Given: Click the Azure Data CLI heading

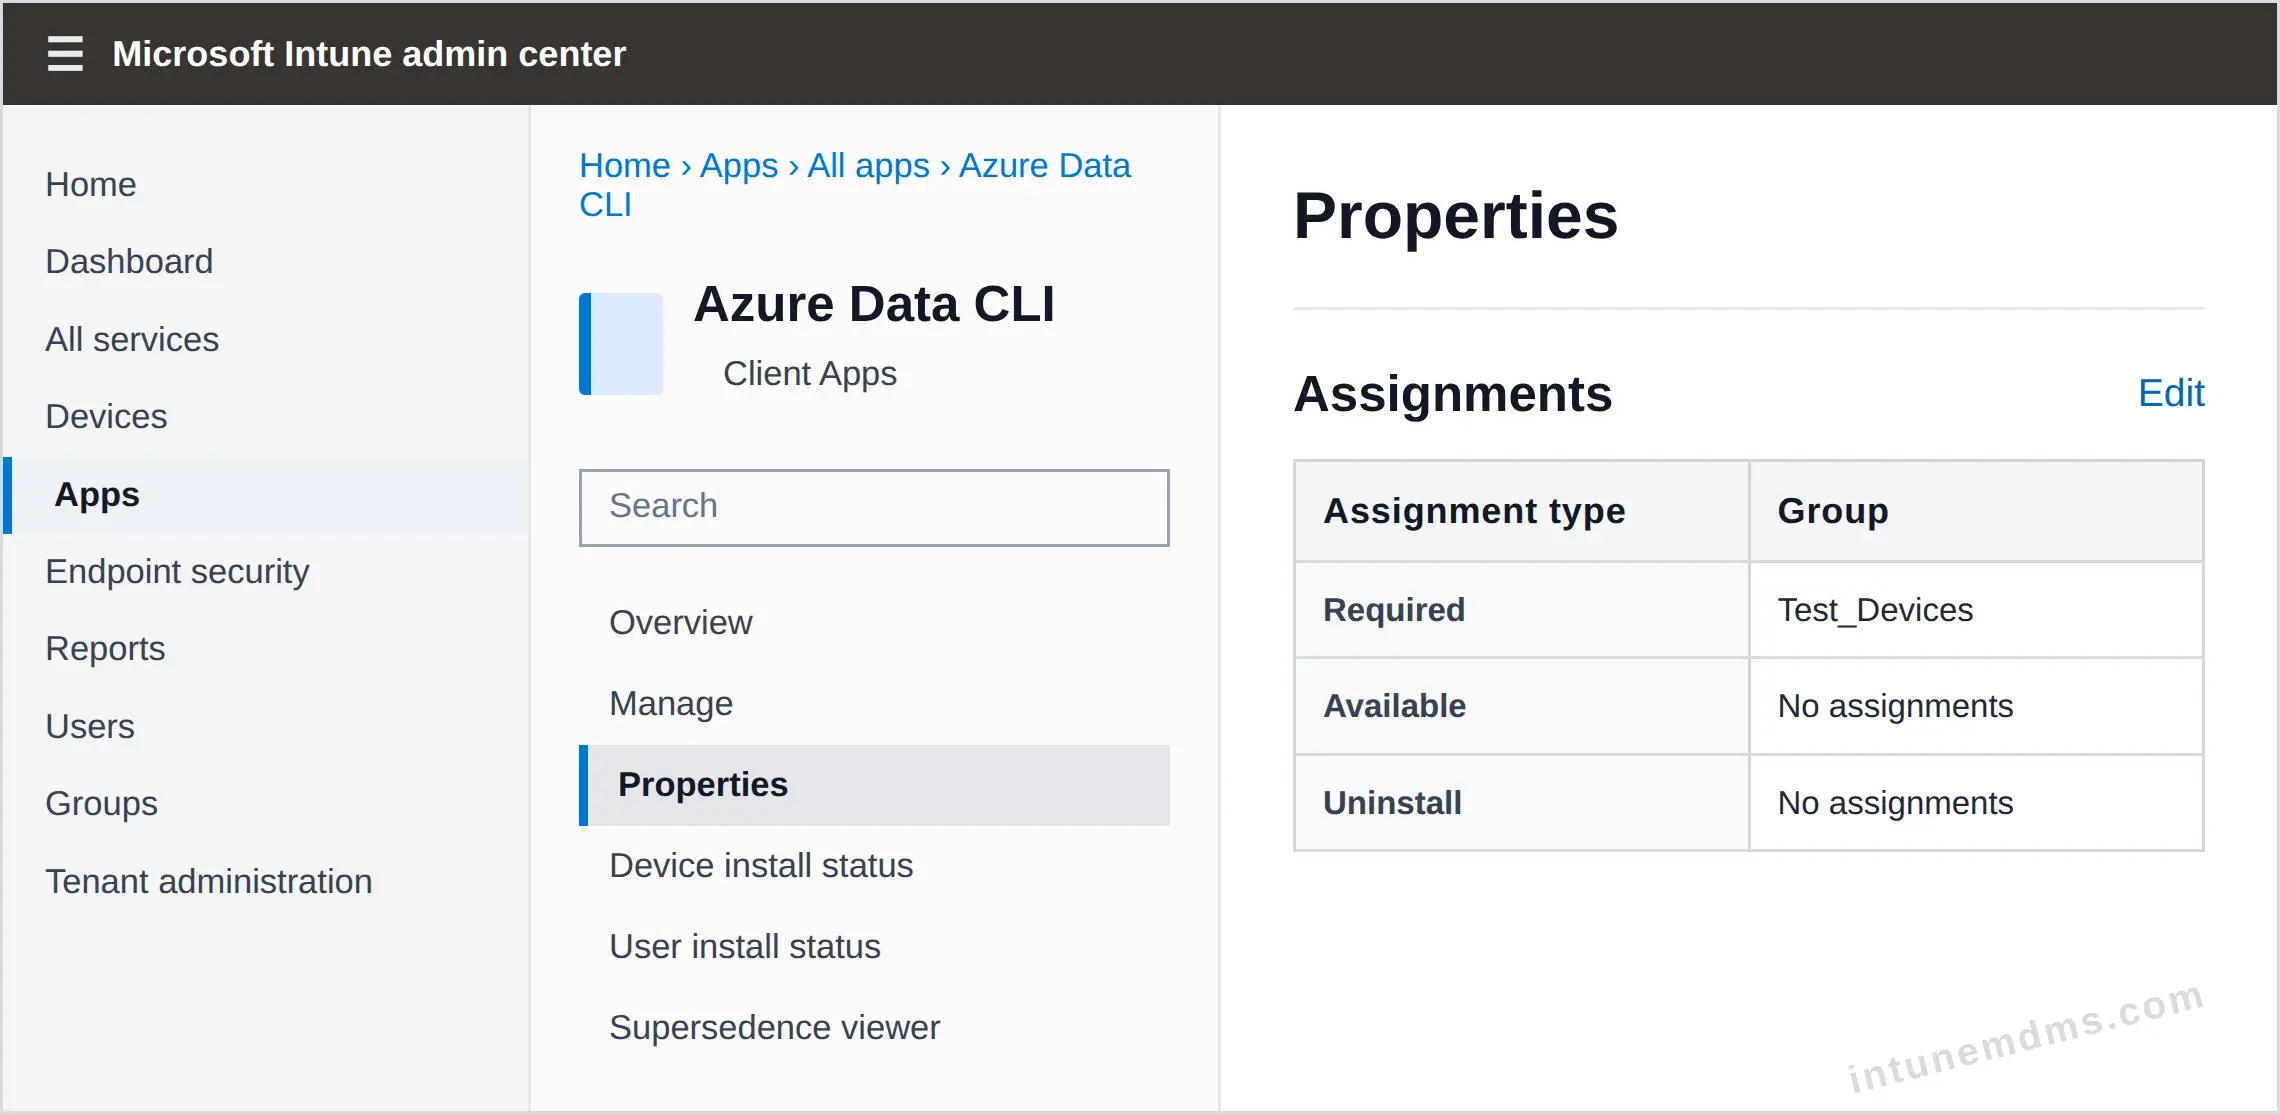Looking at the screenshot, I should (x=874, y=304).
